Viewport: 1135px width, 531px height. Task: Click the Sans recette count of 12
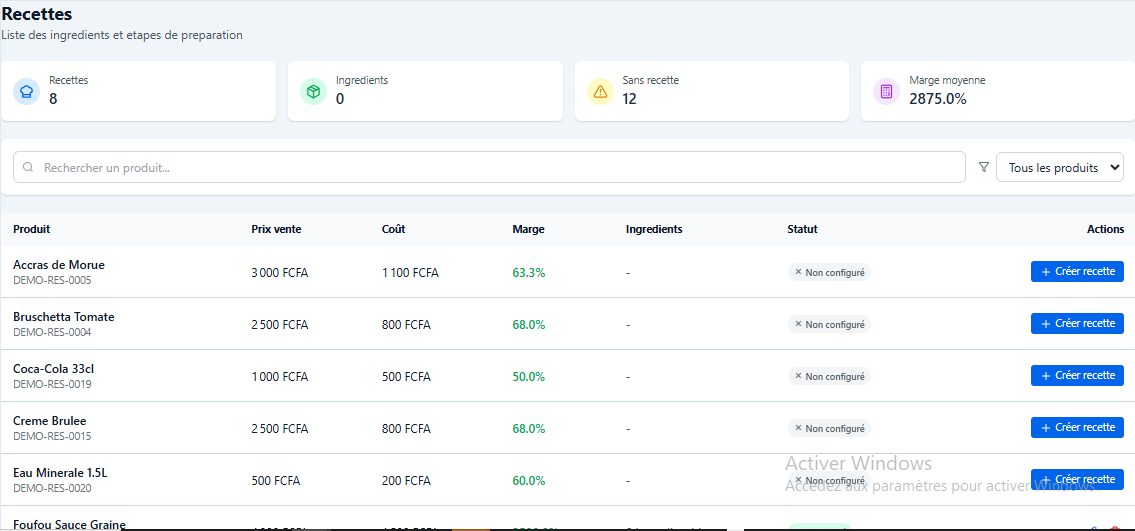[x=629, y=99]
